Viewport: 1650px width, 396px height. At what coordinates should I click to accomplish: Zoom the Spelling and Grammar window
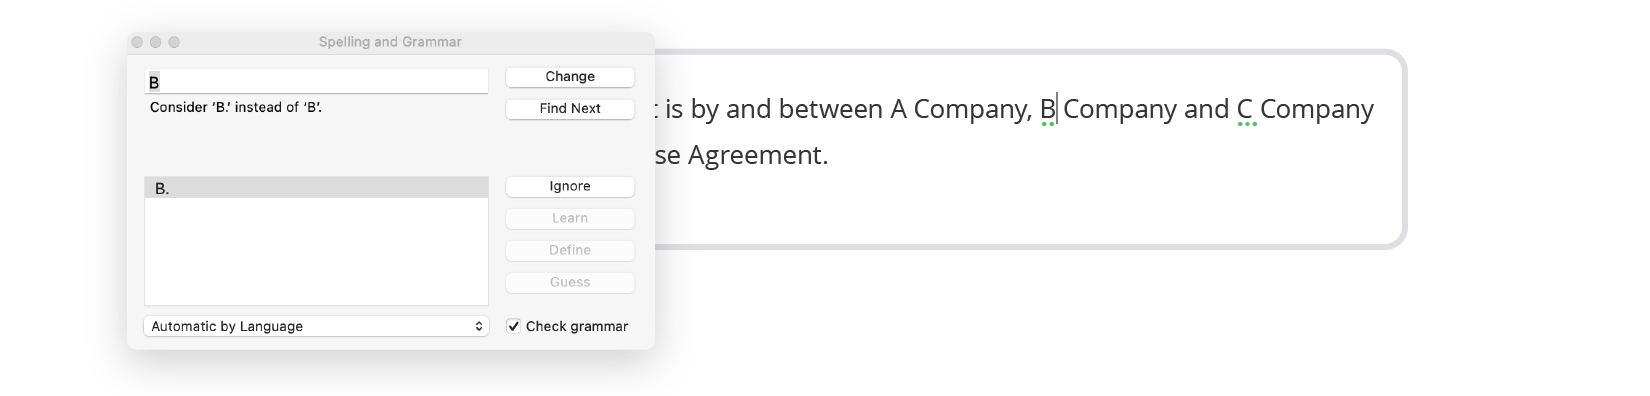(174, 42)
